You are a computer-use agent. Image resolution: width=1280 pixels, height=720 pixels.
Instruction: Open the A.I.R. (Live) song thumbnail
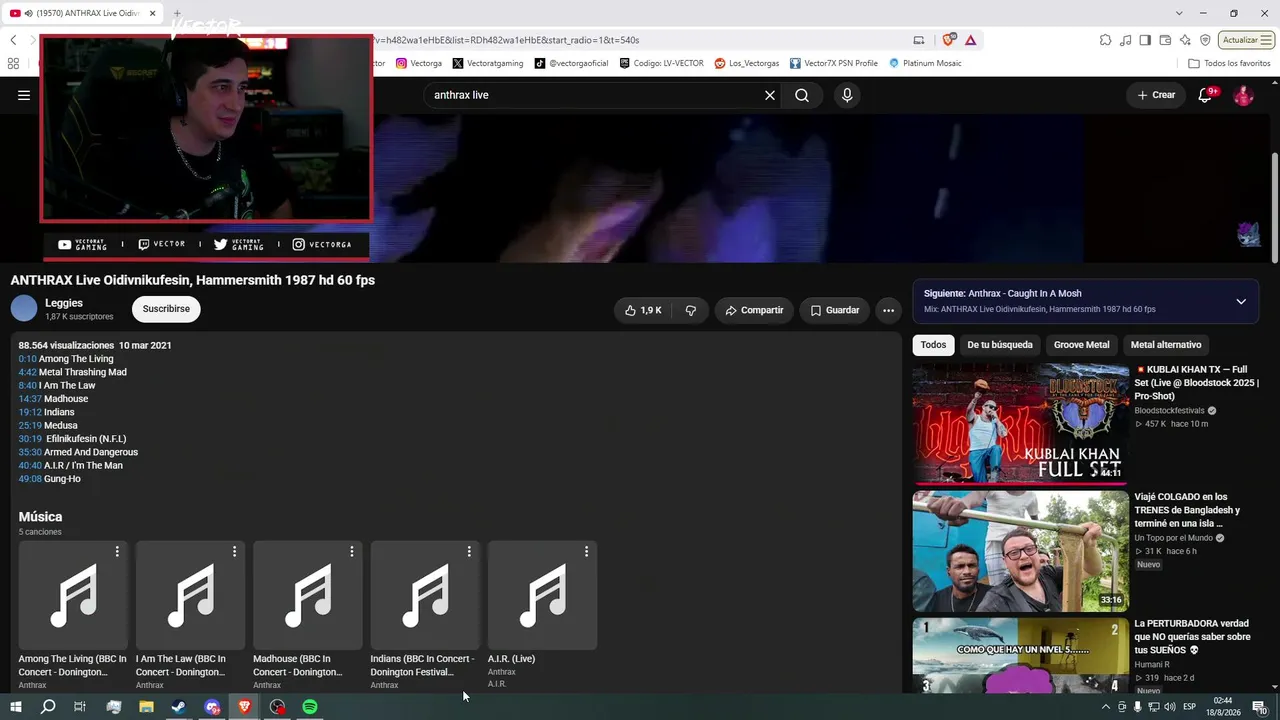(543, 595)
